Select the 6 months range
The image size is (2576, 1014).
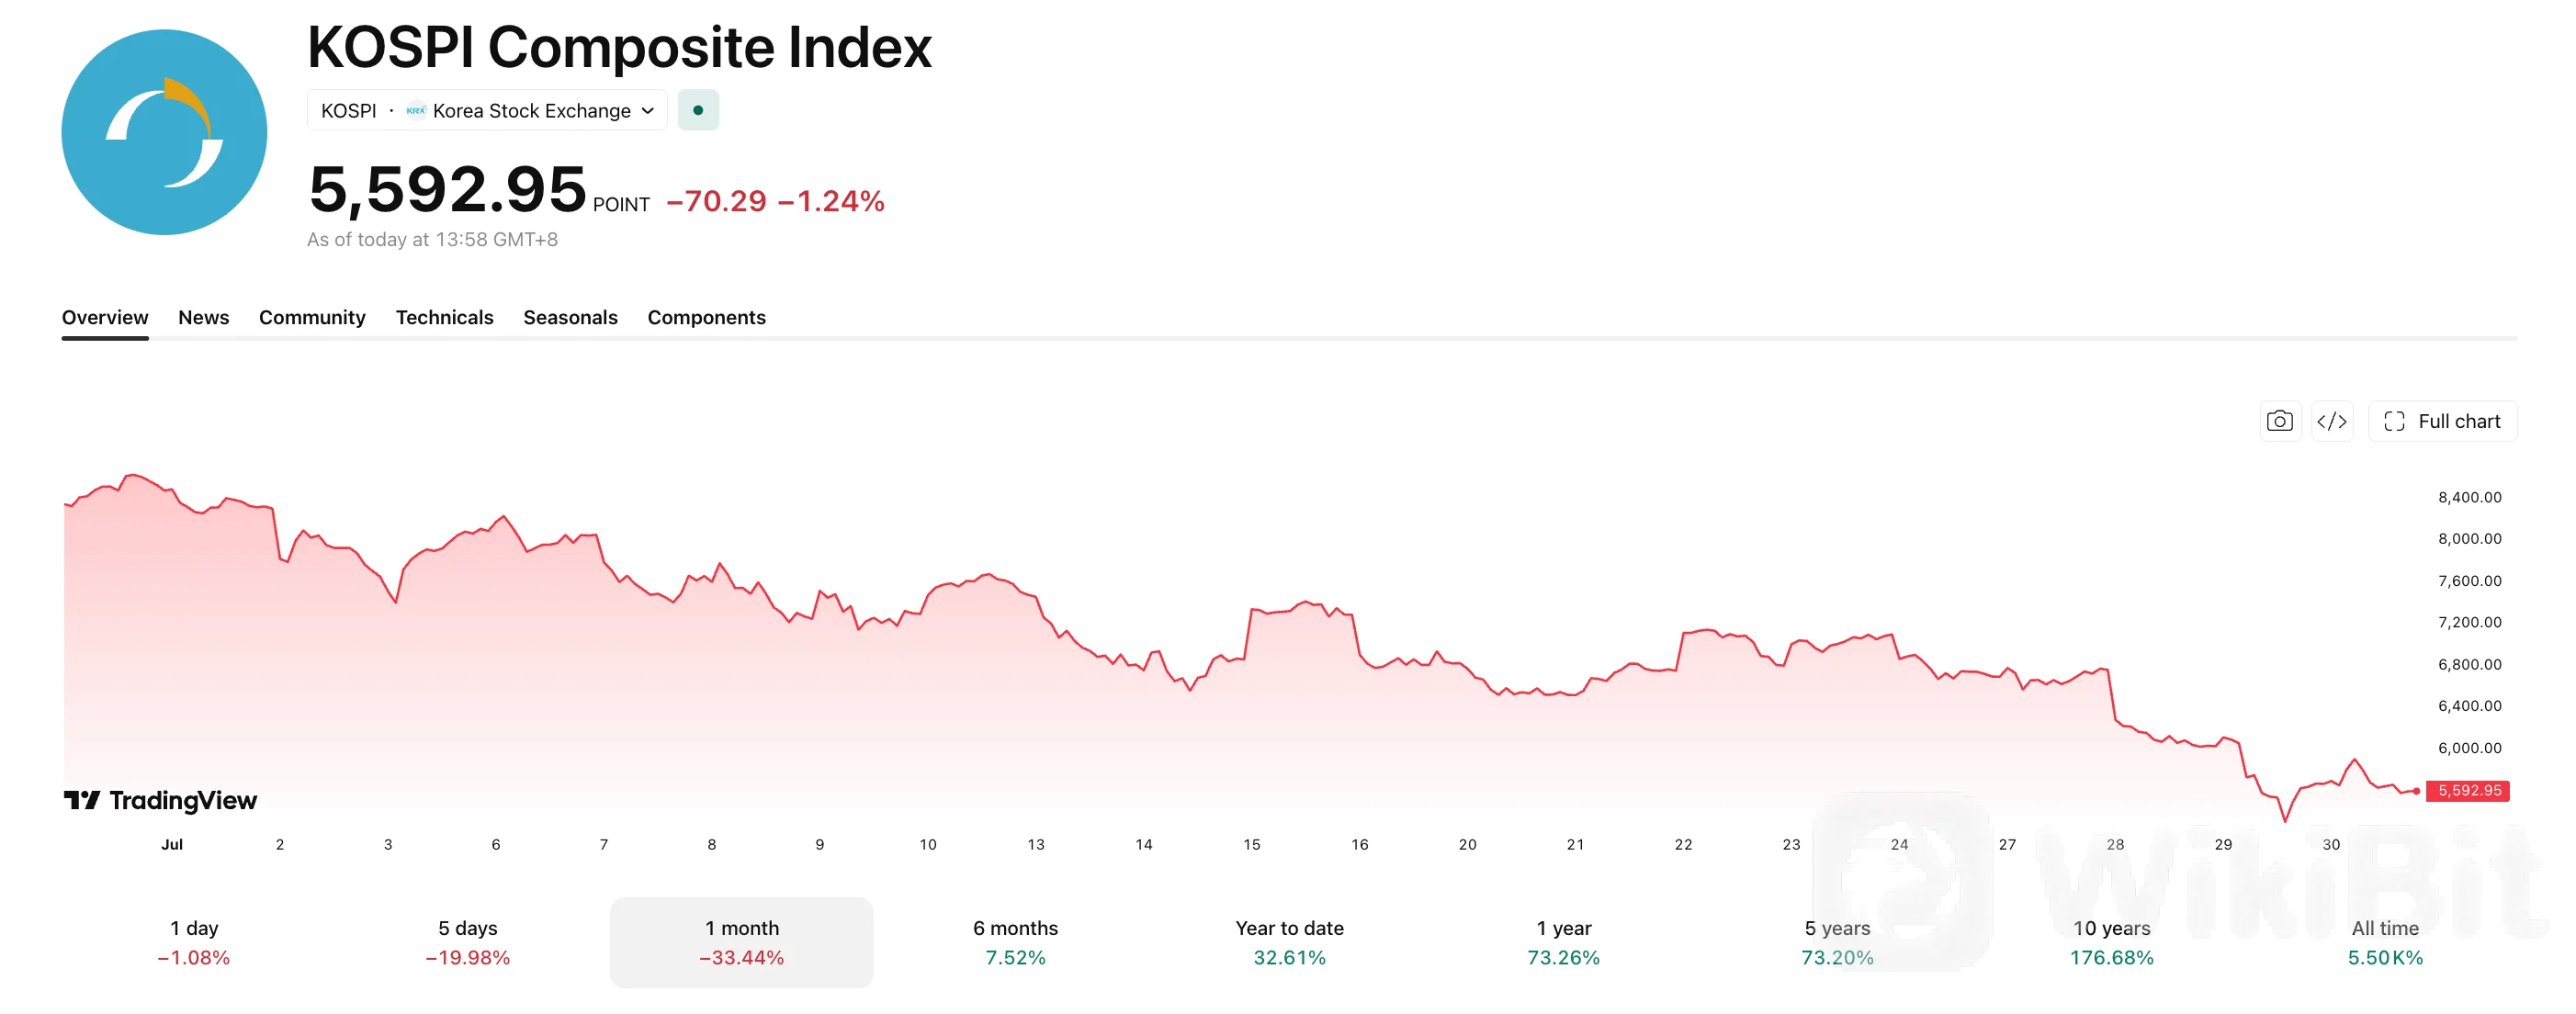(1015, 942)
